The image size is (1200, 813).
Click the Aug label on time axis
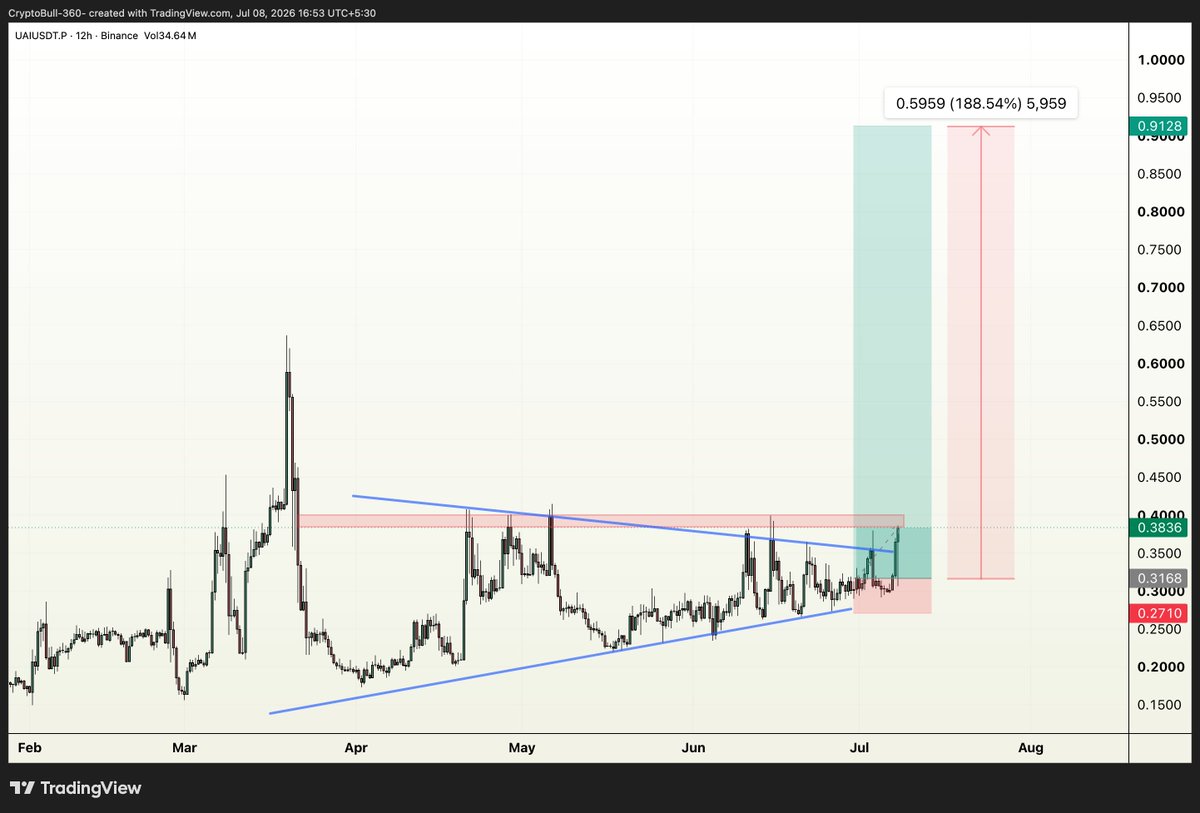pos(1031,747)
